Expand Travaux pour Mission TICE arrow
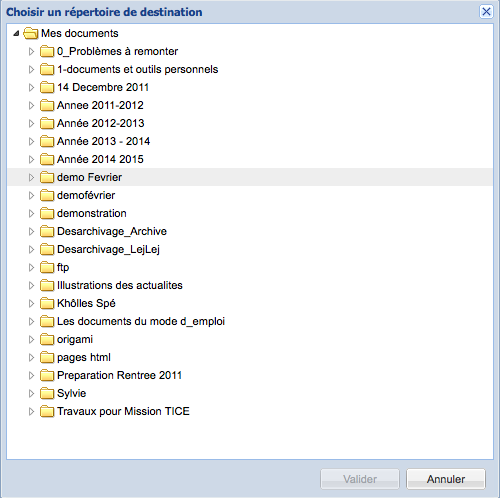The image size is (500, 498). click(x=31, y=411)
